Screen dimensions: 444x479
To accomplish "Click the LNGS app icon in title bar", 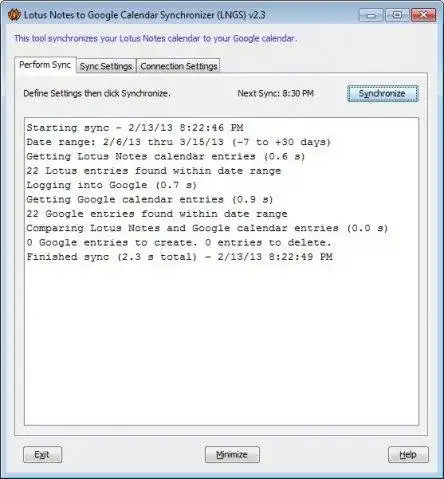I will (x=14, y=15).
